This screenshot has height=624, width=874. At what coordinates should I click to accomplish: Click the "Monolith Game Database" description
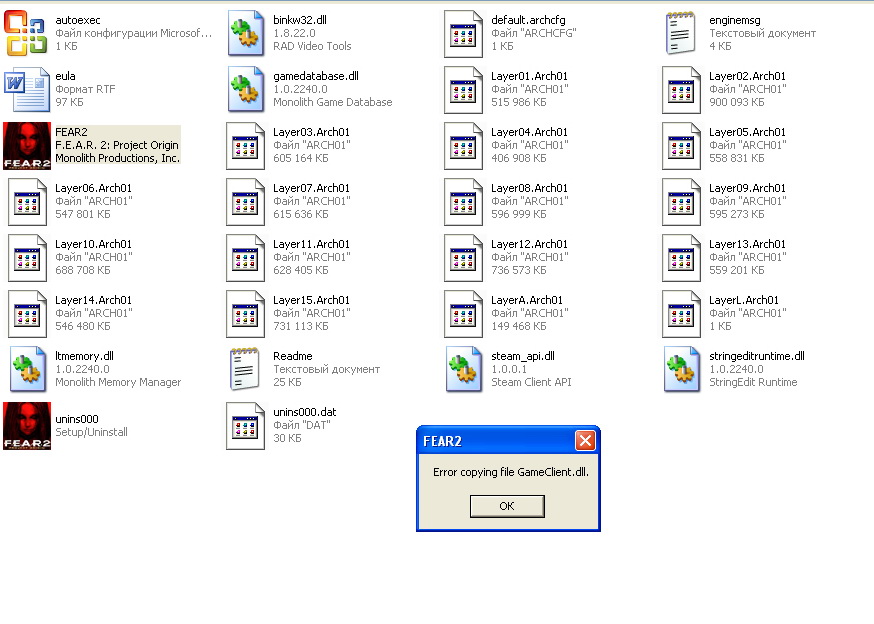coord(333,102)
